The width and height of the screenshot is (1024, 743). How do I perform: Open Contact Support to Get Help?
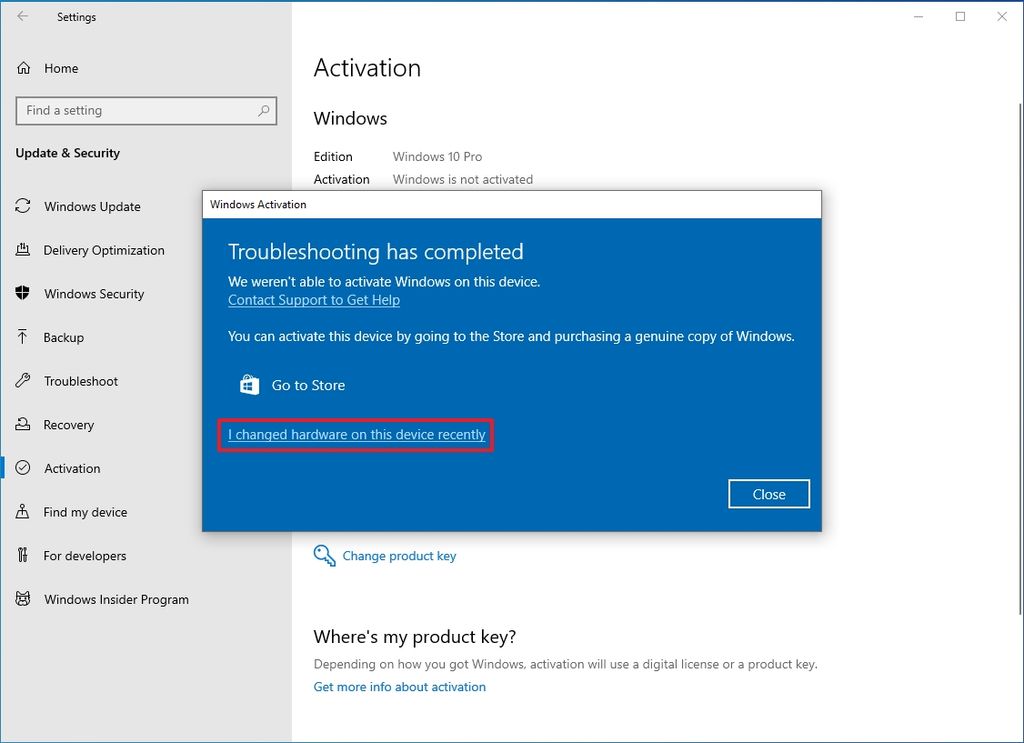(313, 299)
